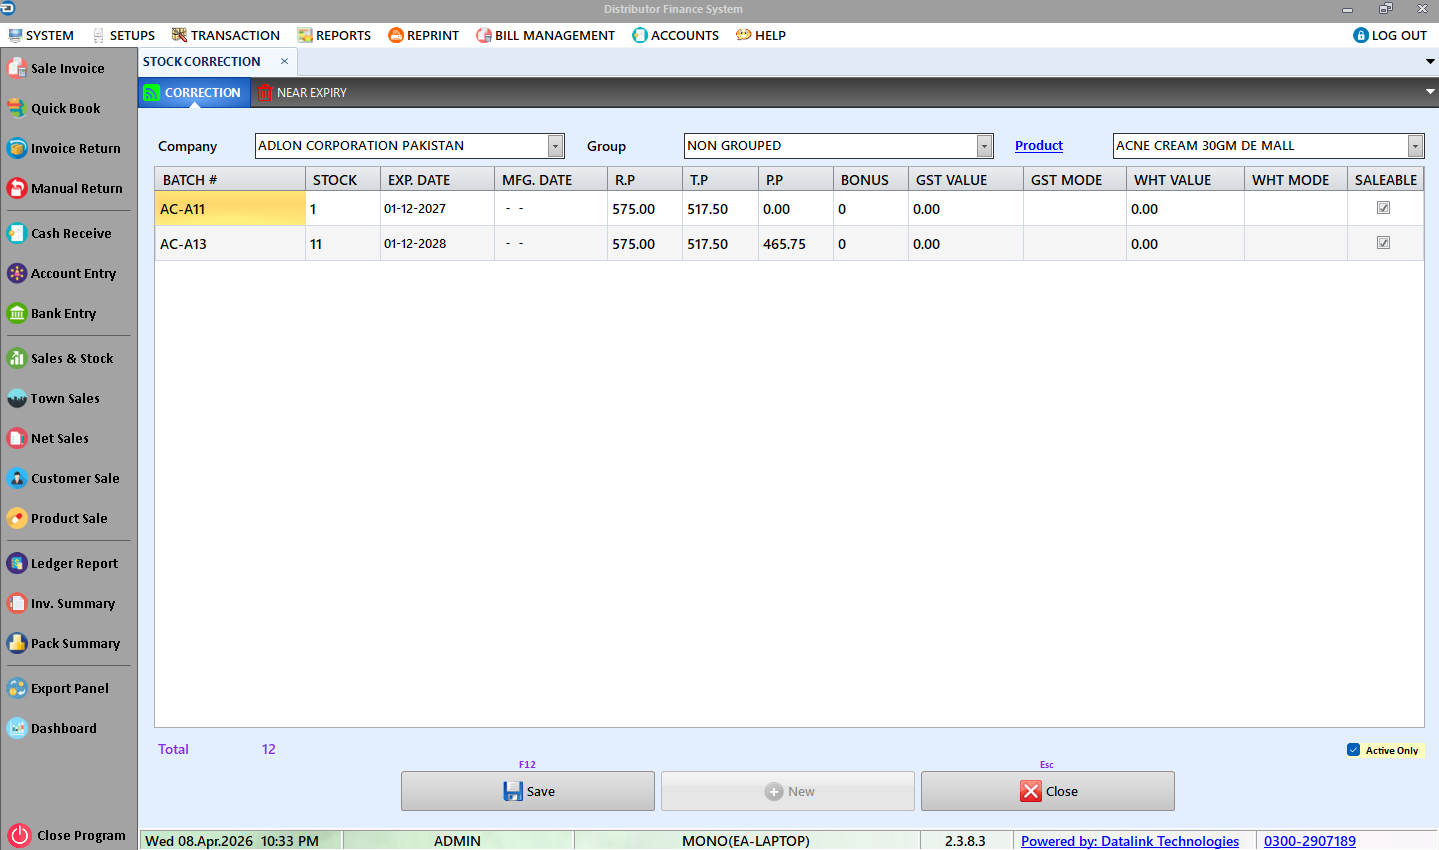Click the BATCH # column header
This screenshot has height=850, width=1439.
pyautogui.click(x=230, y=180)
